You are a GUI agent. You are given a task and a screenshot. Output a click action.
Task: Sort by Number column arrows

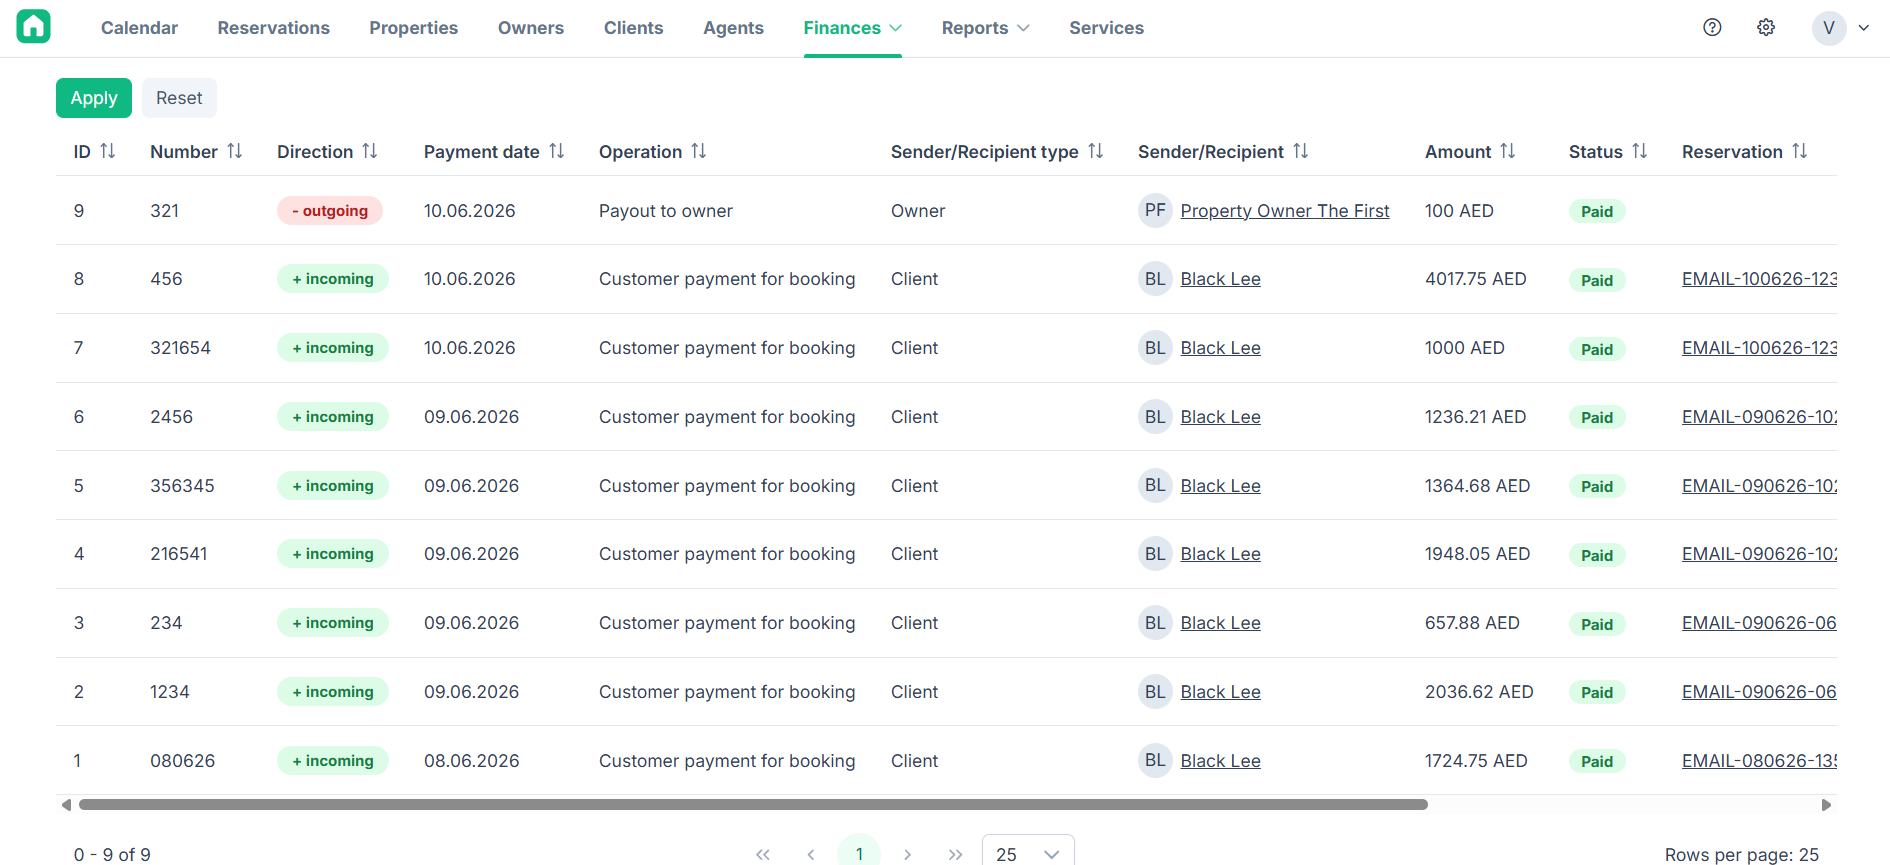235,151
